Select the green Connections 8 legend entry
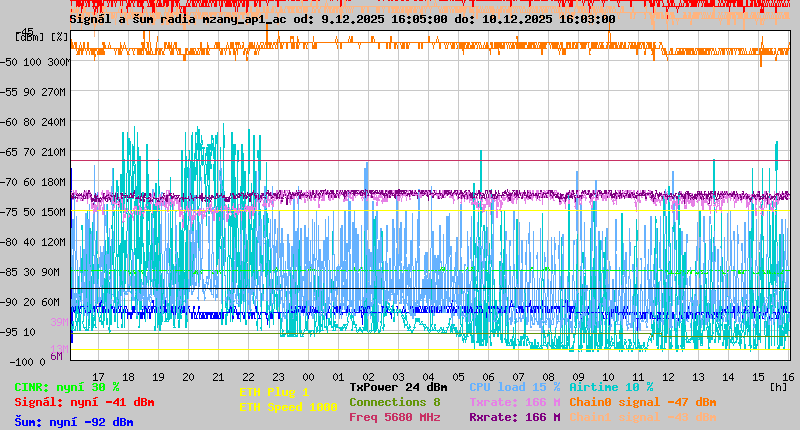This screenshot has width=800, height=430. pyautogui.click(x=394, y=402)
